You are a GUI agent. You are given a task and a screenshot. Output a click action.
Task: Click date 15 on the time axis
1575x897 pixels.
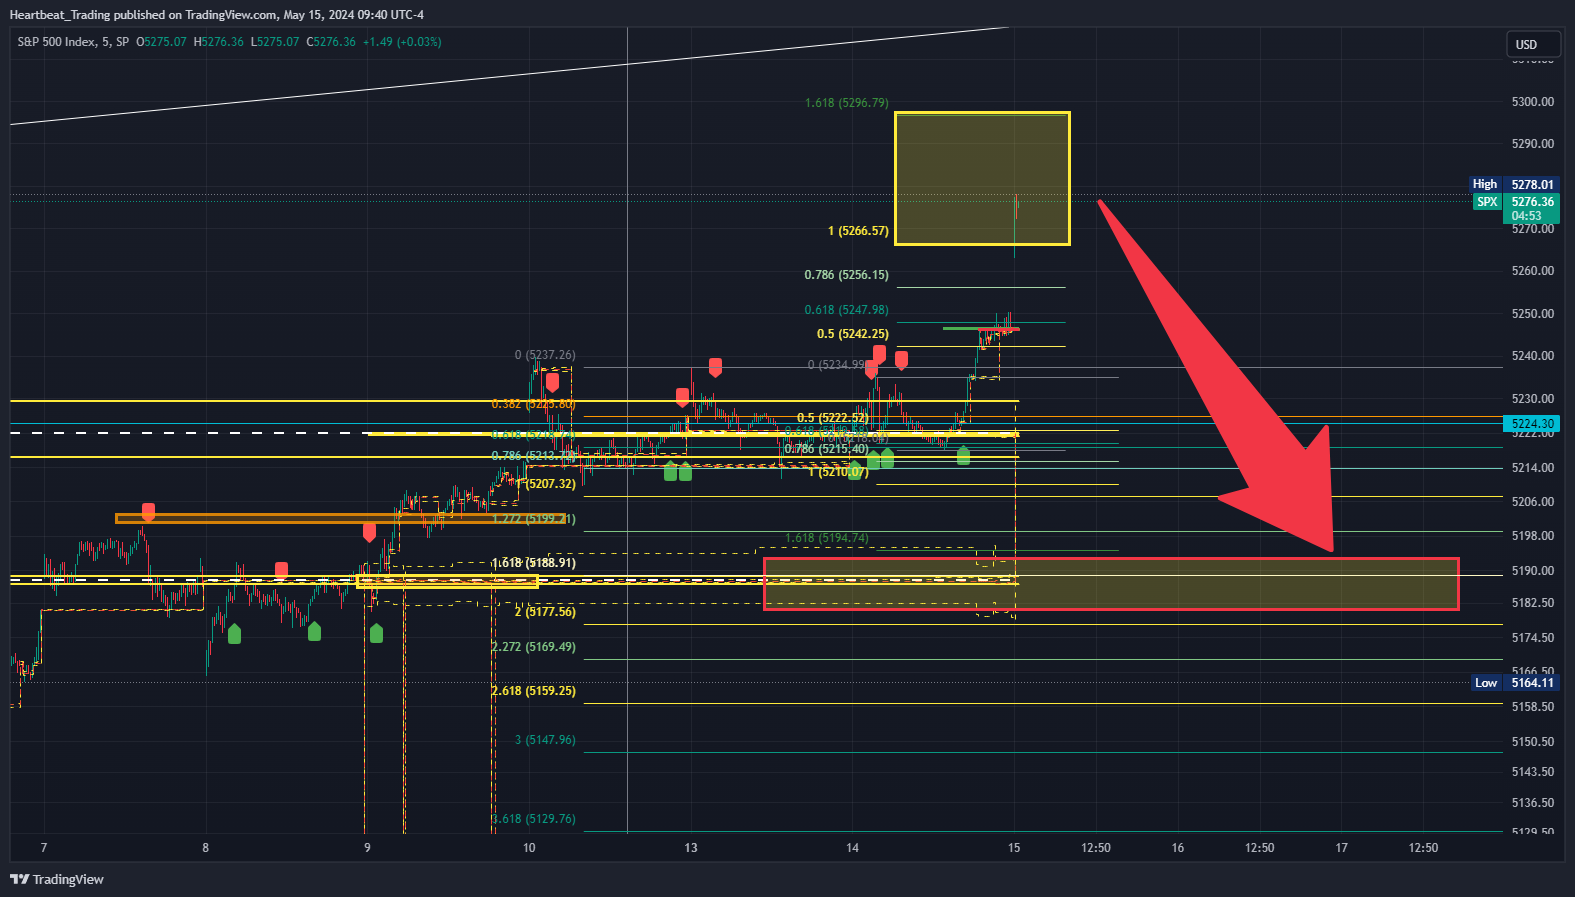point(1014,848)
